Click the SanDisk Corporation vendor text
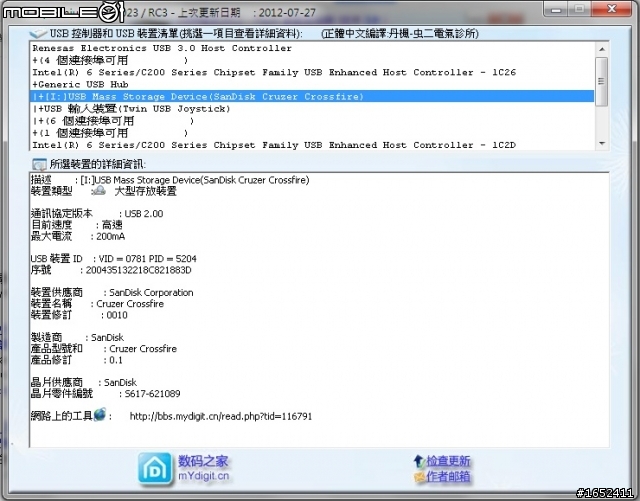The height and width of the screenshot is (501, 640). point(151,293)
